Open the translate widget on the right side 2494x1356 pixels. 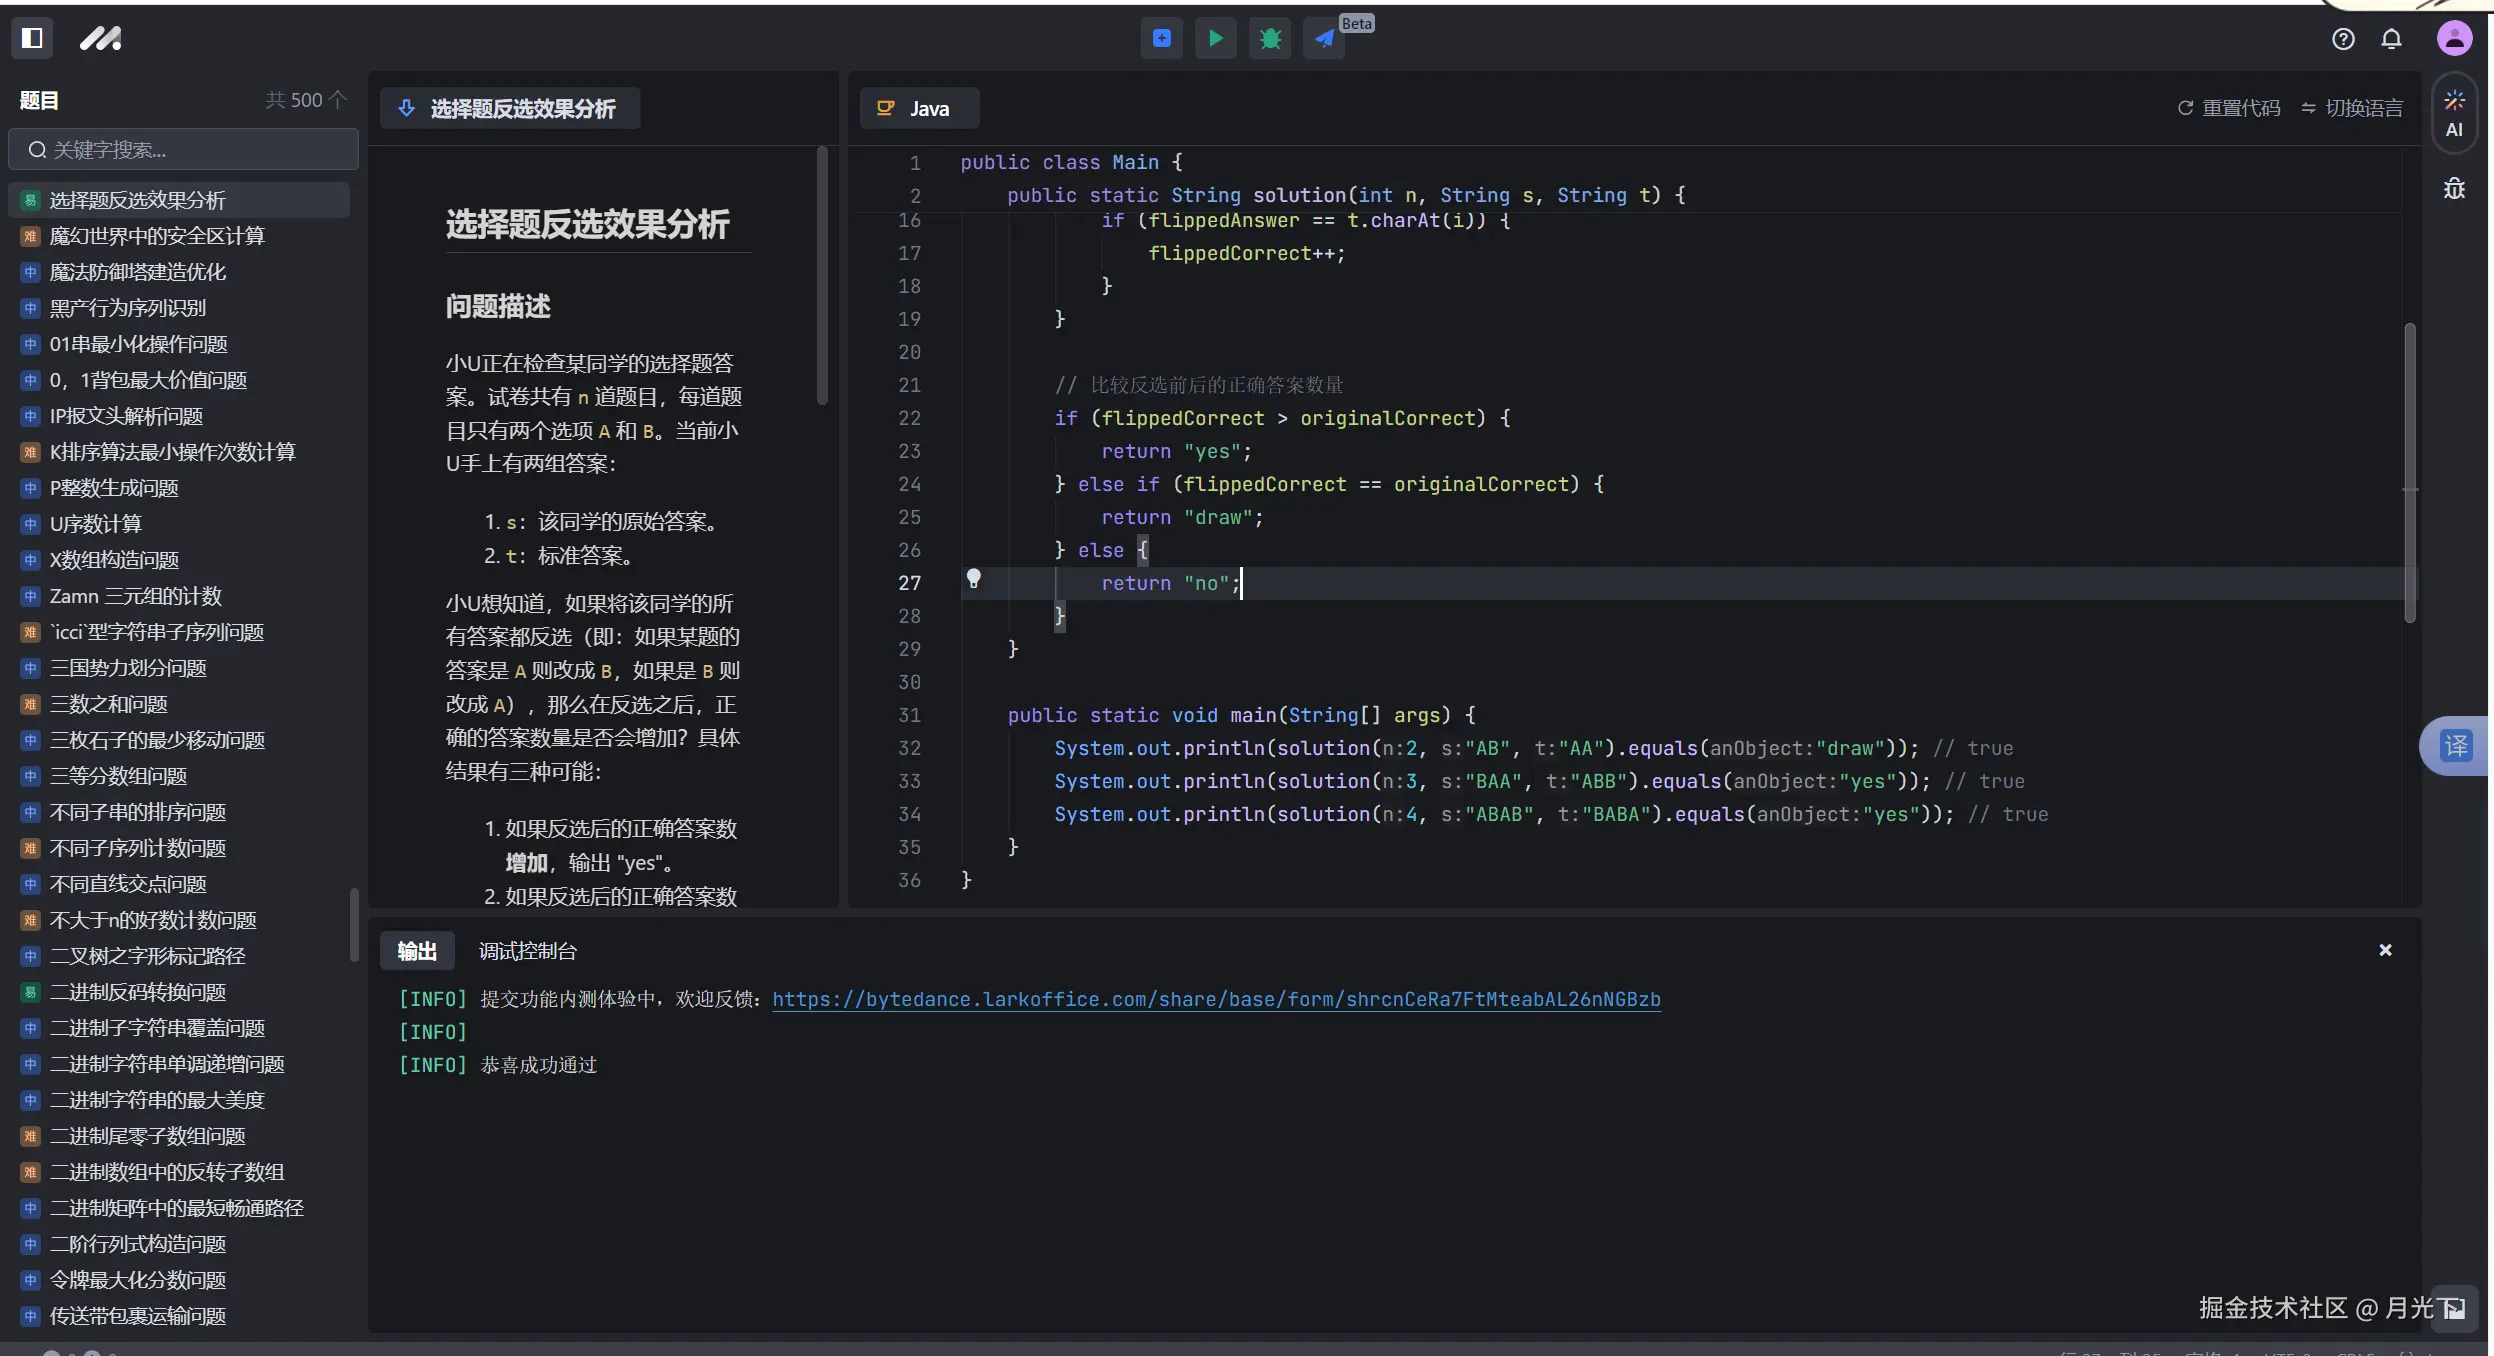click(2455, 745)
